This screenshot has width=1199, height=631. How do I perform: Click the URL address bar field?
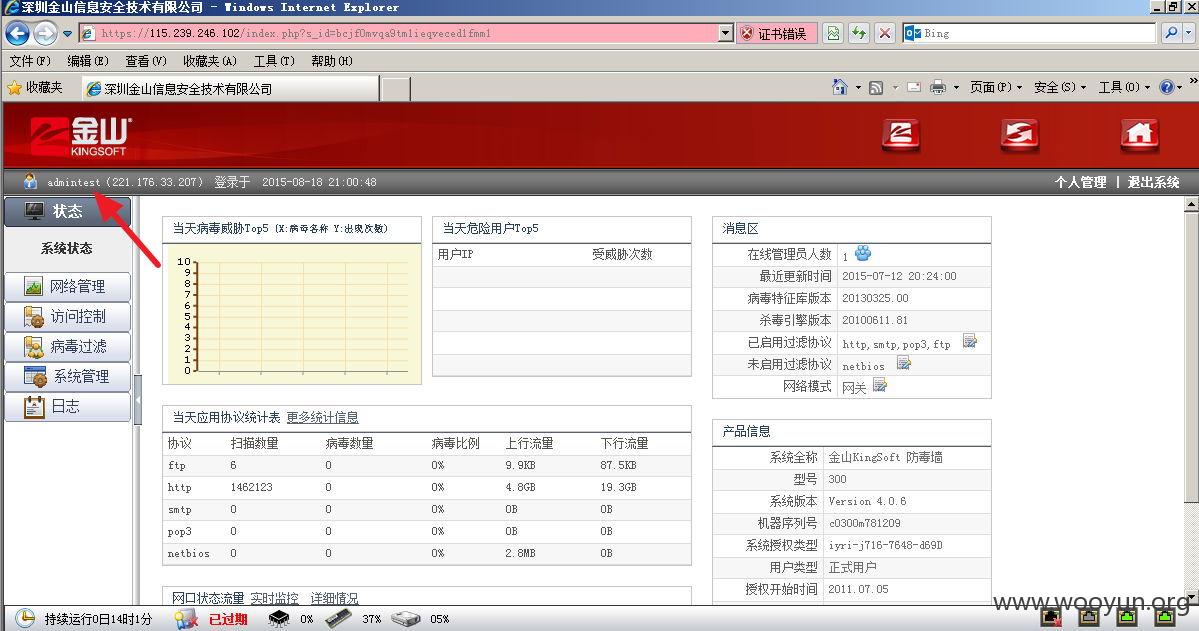(x=406, y=34)
